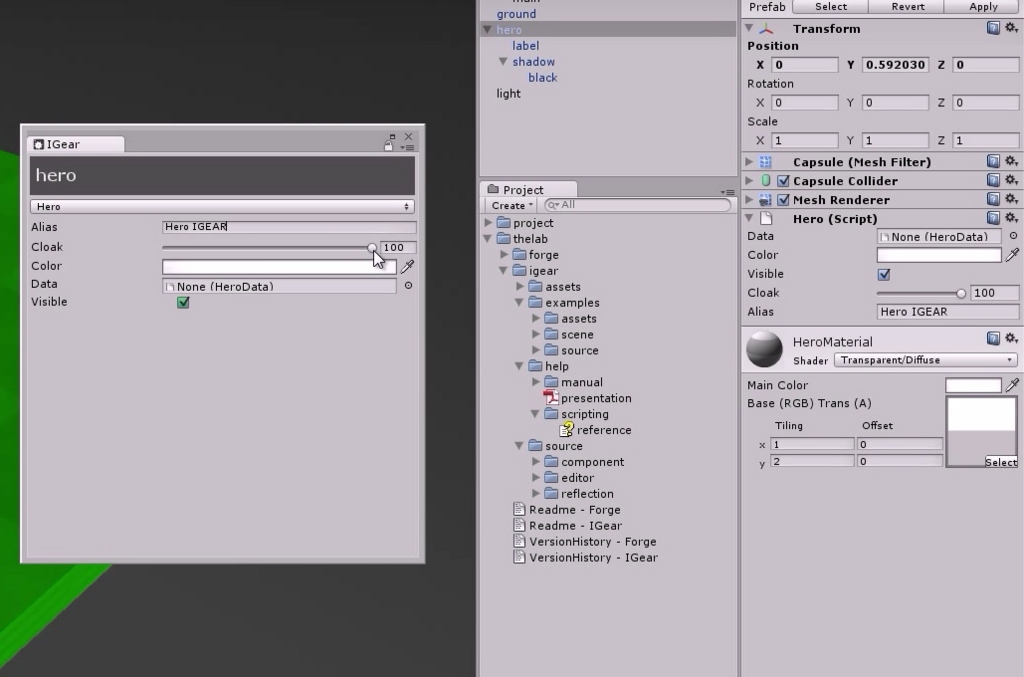Screen dimensions: 1024x677
Task: Click the texture Select button
Action: click(x=1000, y=462)
